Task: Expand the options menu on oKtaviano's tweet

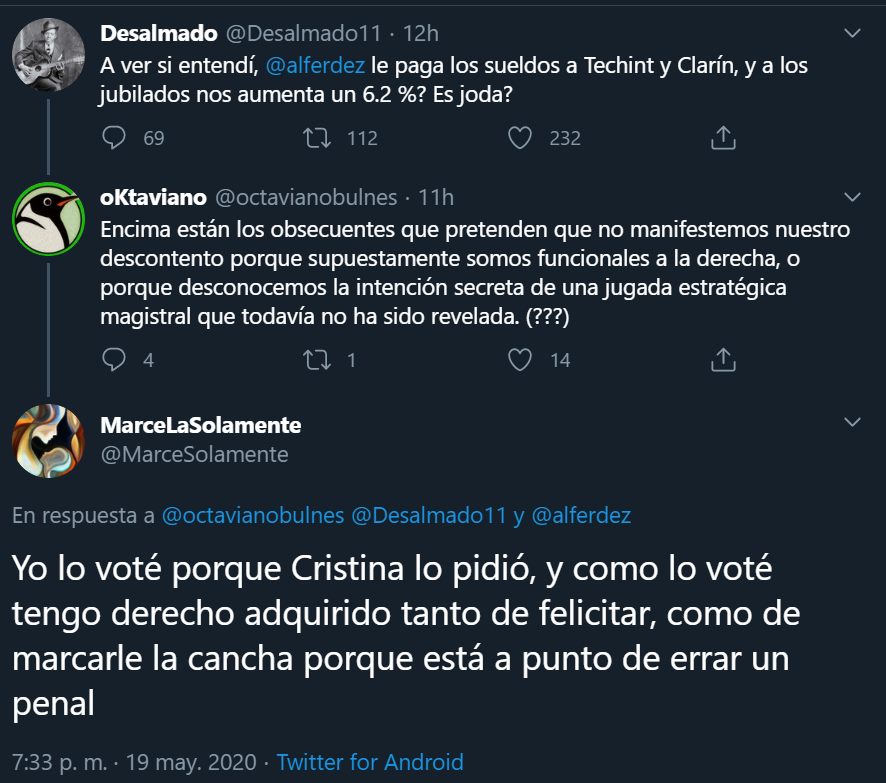Action: [x=852, y=196]
